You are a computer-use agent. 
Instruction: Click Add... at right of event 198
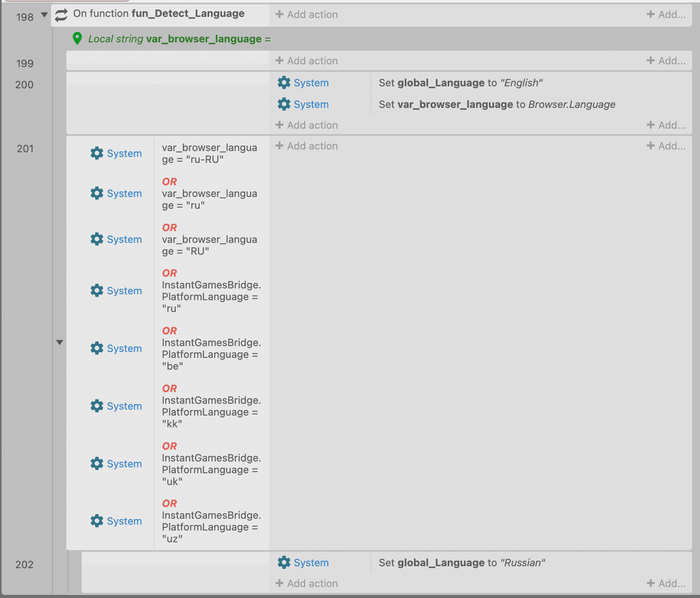tap(666, 14)
